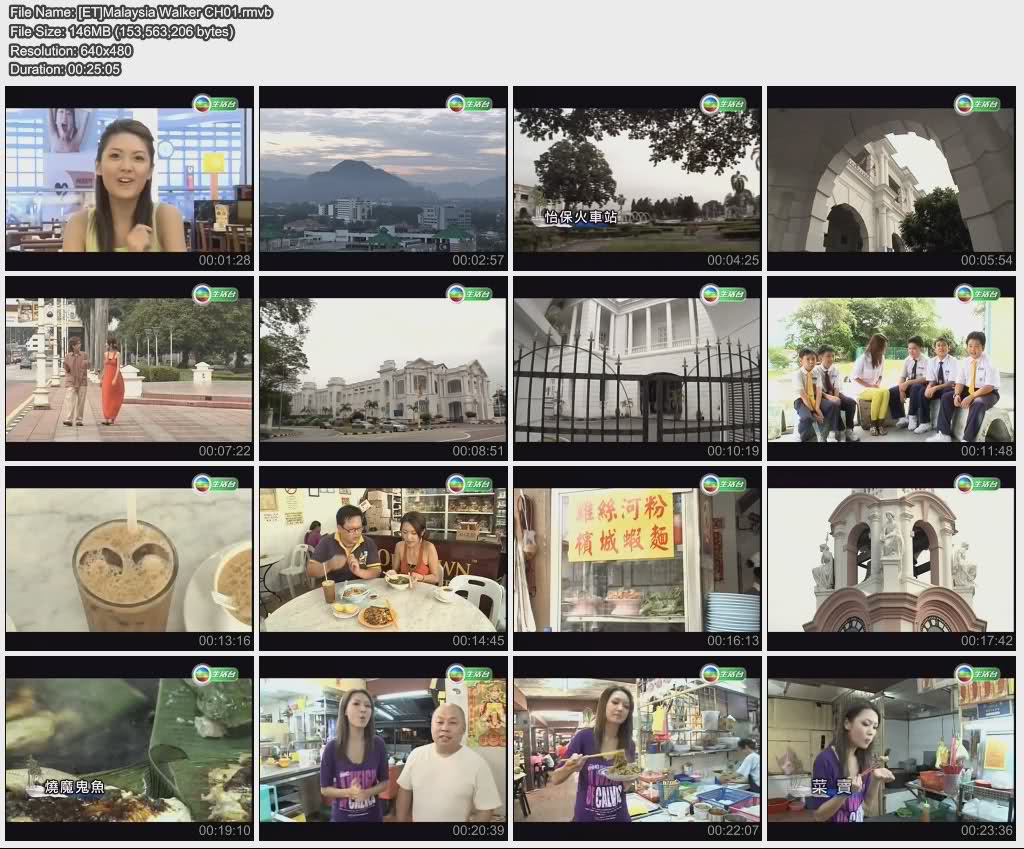Click the 'Duration: 00:25:05' line
Screen dimensions: 1024x849
(x=65, y=69)
